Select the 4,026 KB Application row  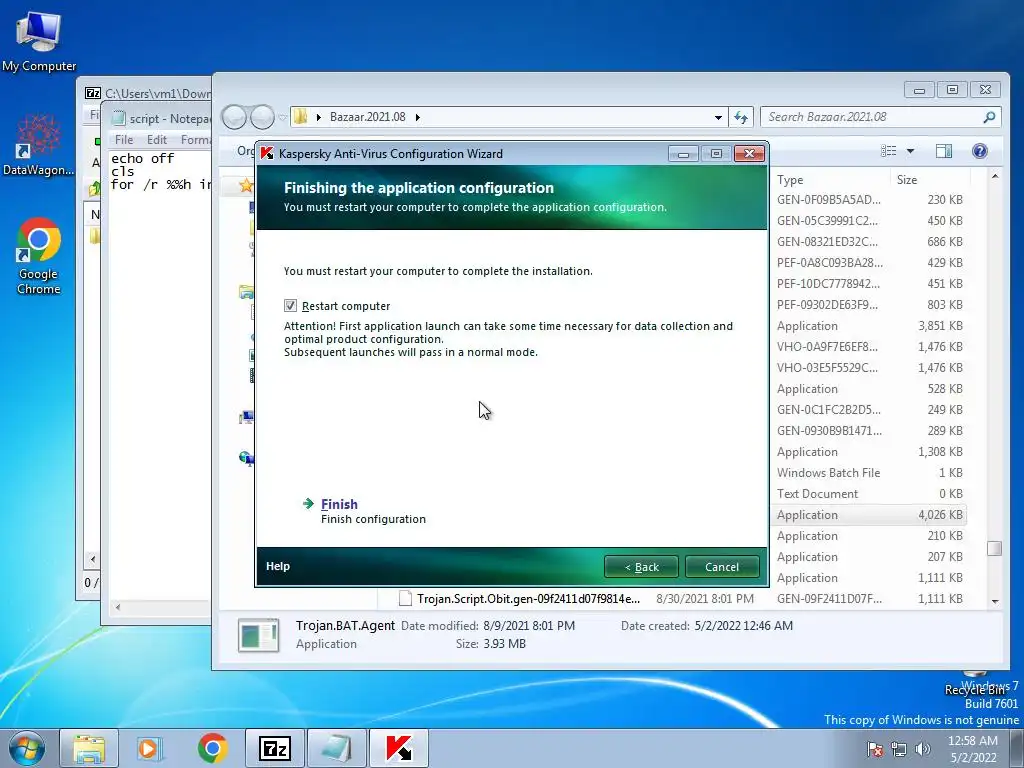point(869,515)
